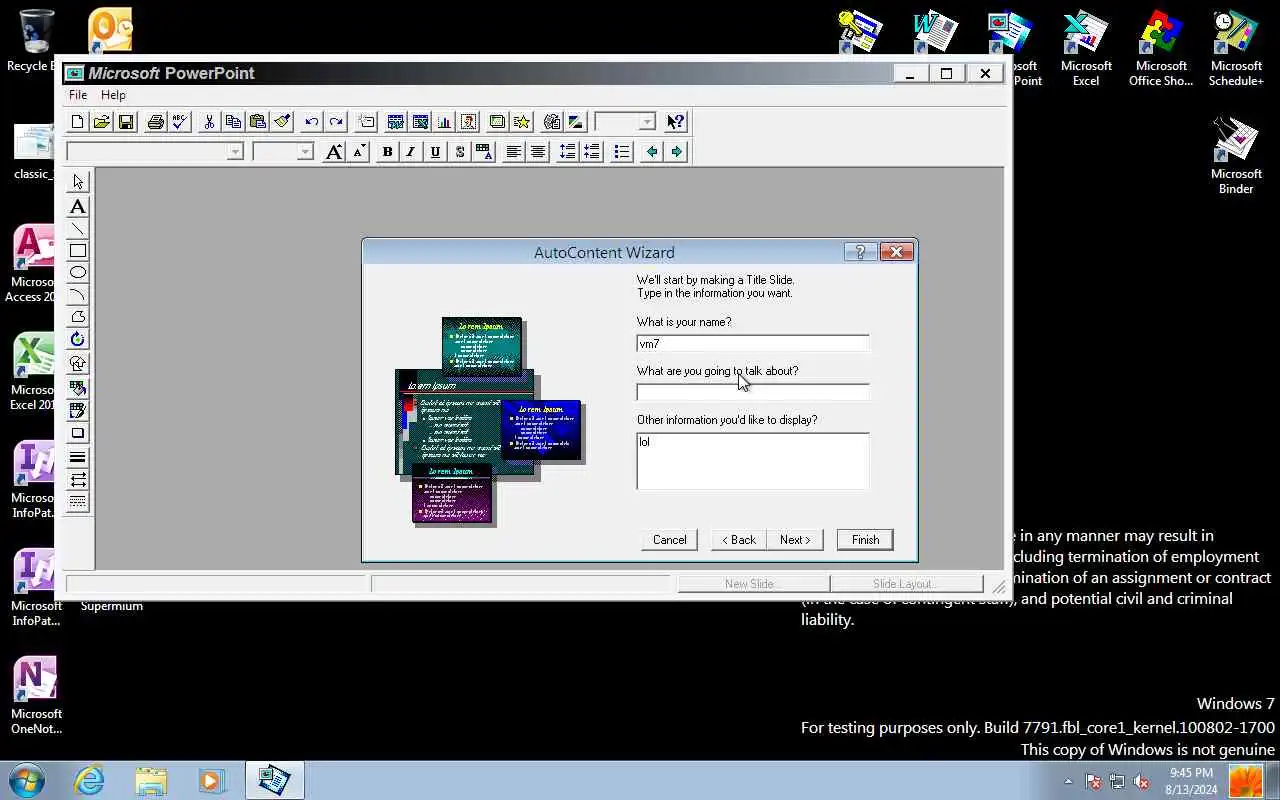Toggle text shadow S button
The width and height of the screenshot is (1280, 800).
point(460,152)
